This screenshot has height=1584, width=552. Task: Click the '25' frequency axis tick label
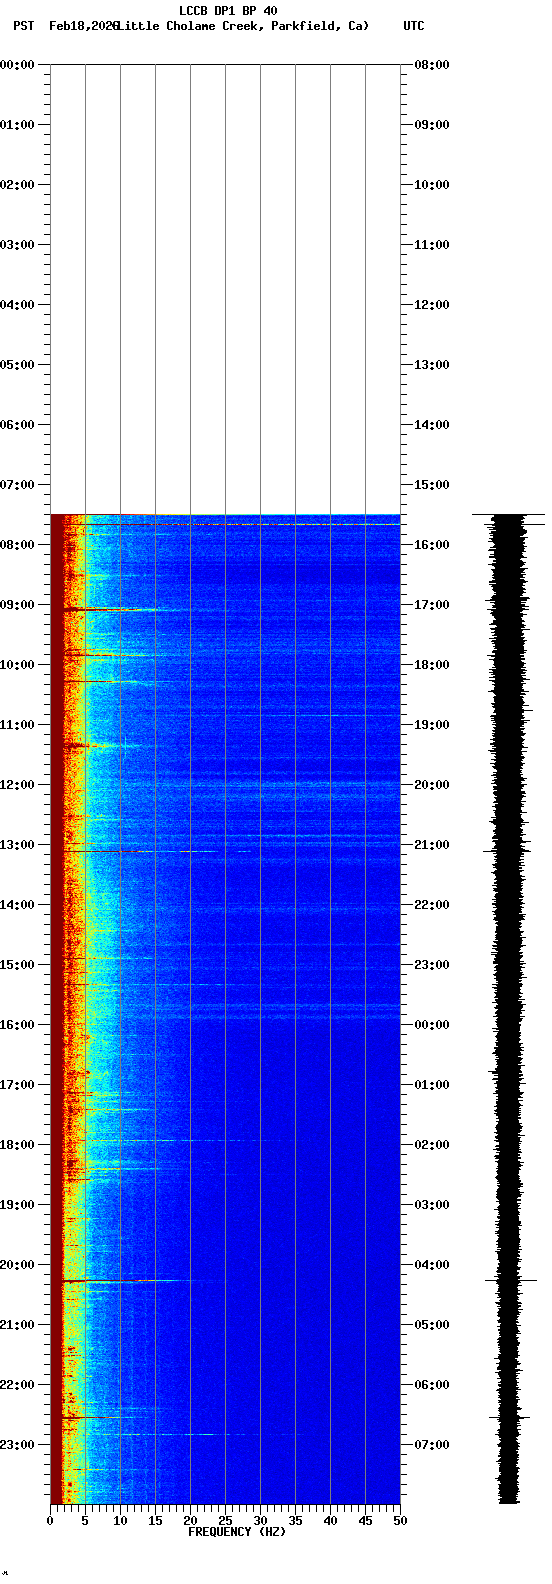225,1521
